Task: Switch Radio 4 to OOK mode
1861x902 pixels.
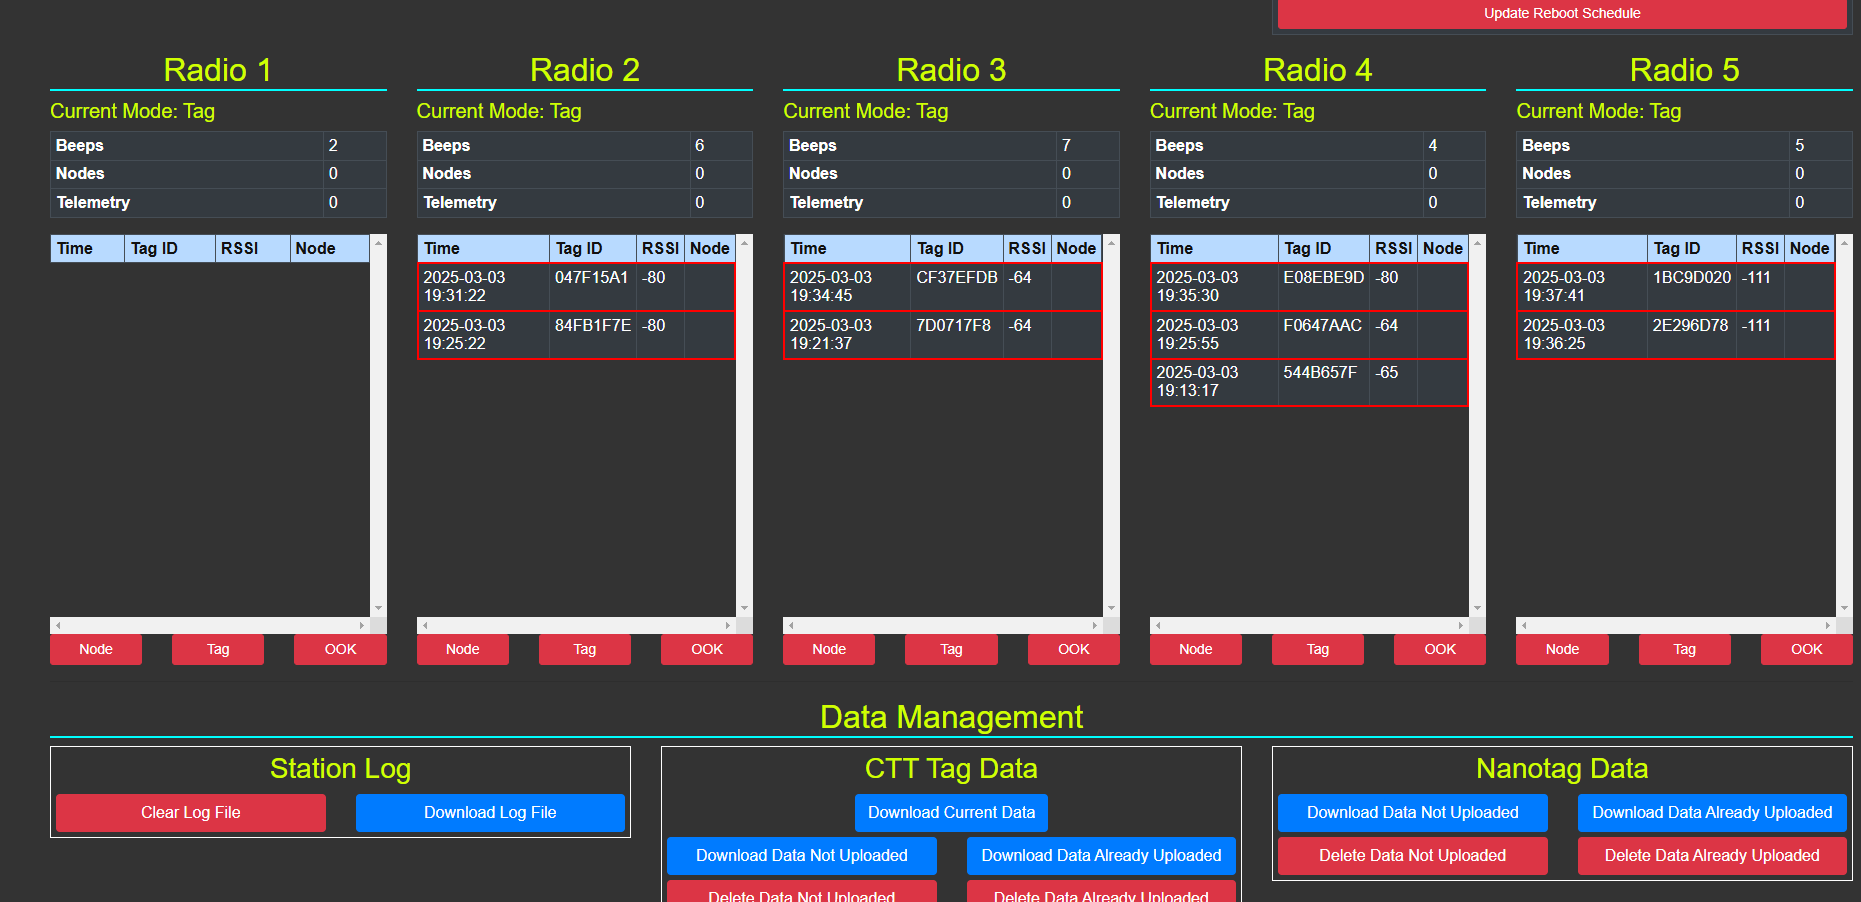Action: pos(1439,649)
